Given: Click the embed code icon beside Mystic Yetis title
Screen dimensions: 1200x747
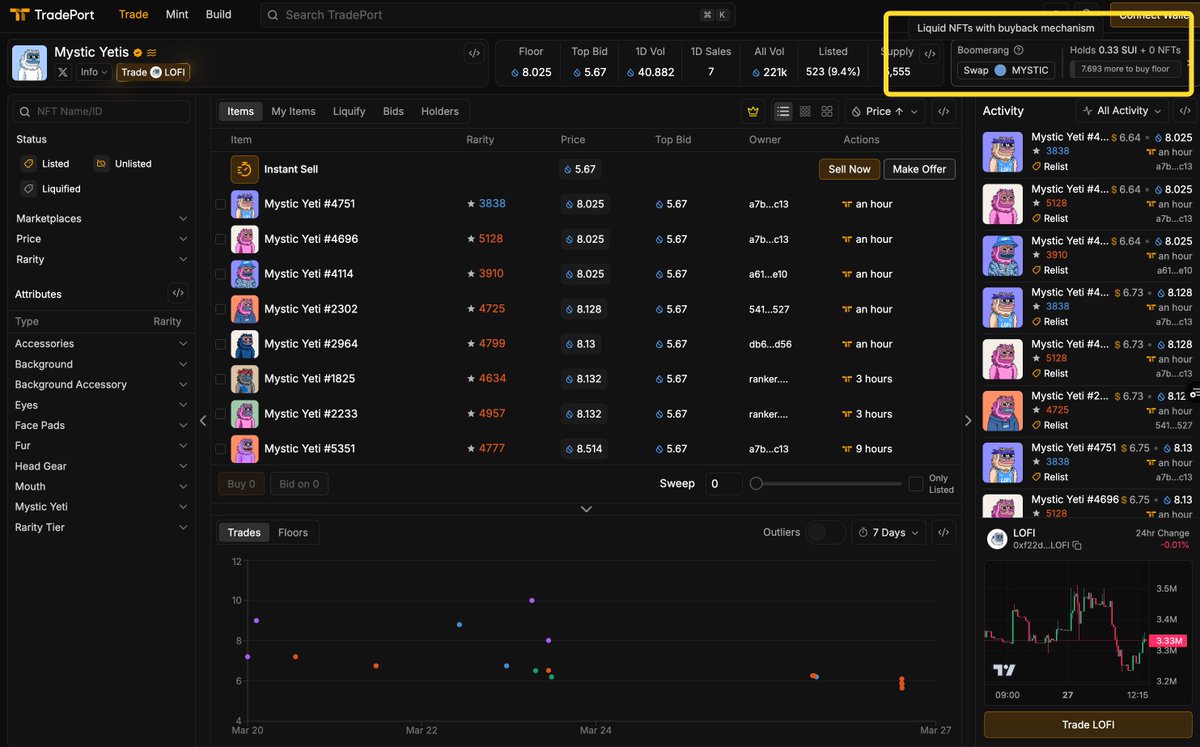Looking at the screenshot, I should pos(474,53).
